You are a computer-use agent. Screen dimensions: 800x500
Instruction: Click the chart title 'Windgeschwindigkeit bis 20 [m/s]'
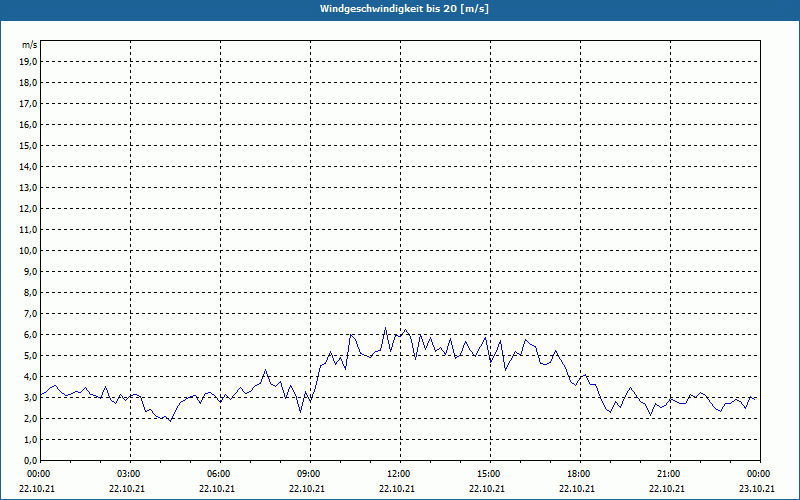(x=404, y=9)
